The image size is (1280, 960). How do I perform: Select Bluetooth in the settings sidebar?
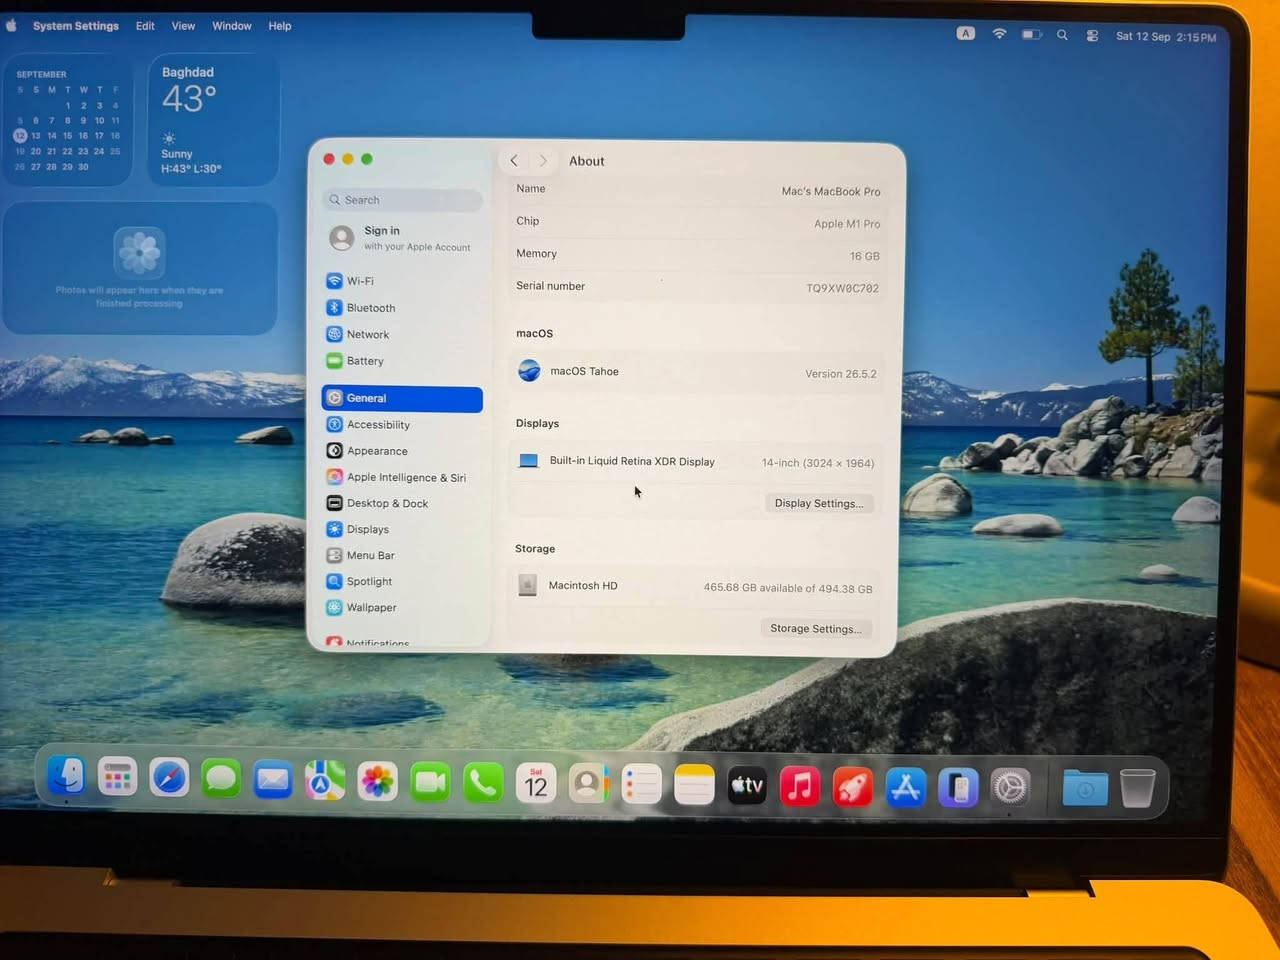(402, 308)
